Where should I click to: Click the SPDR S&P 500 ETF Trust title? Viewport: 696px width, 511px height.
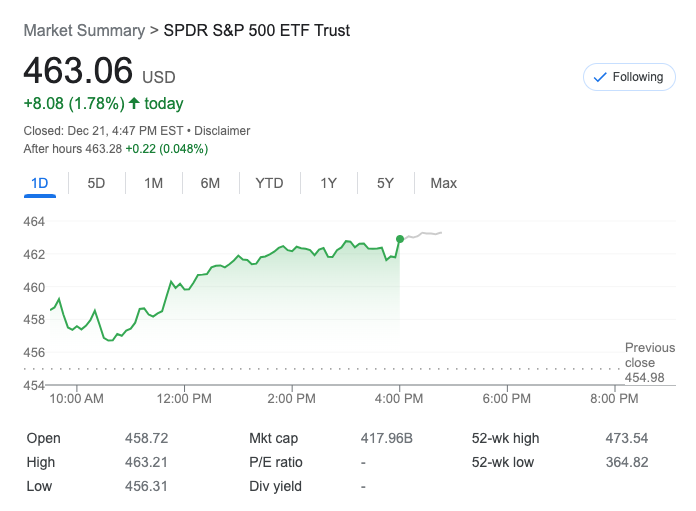tap(257, 30)
